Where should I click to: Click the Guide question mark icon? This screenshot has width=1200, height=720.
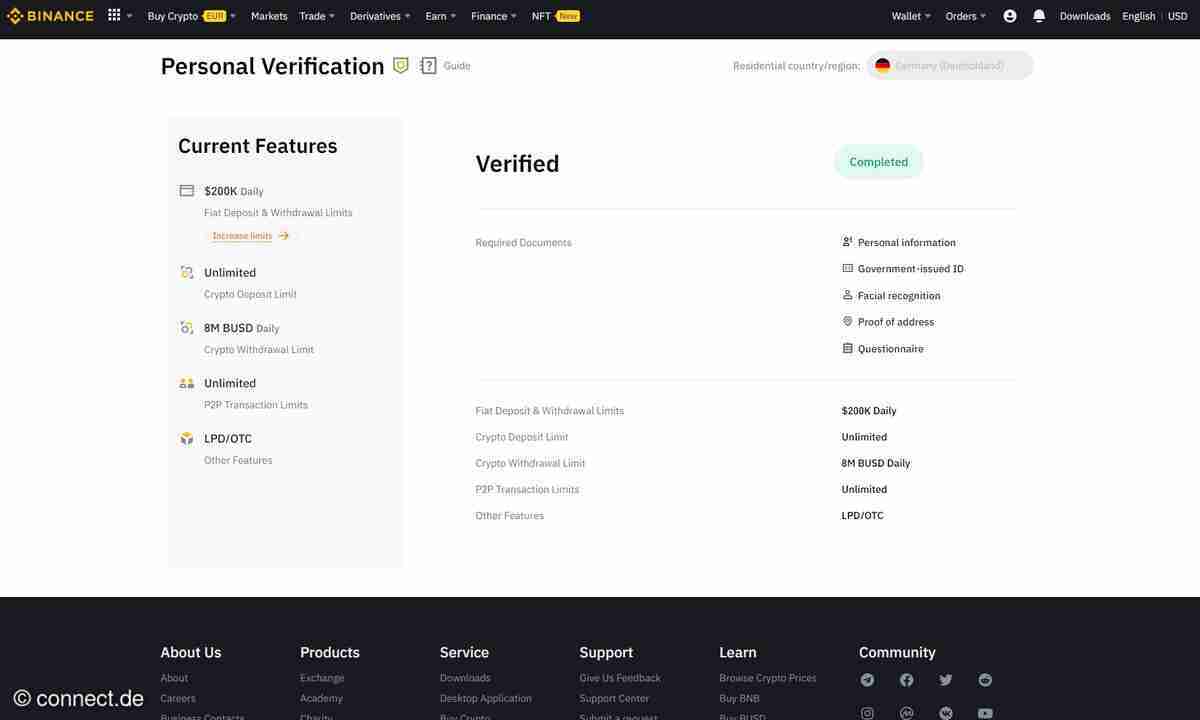(x=429, y=66)
